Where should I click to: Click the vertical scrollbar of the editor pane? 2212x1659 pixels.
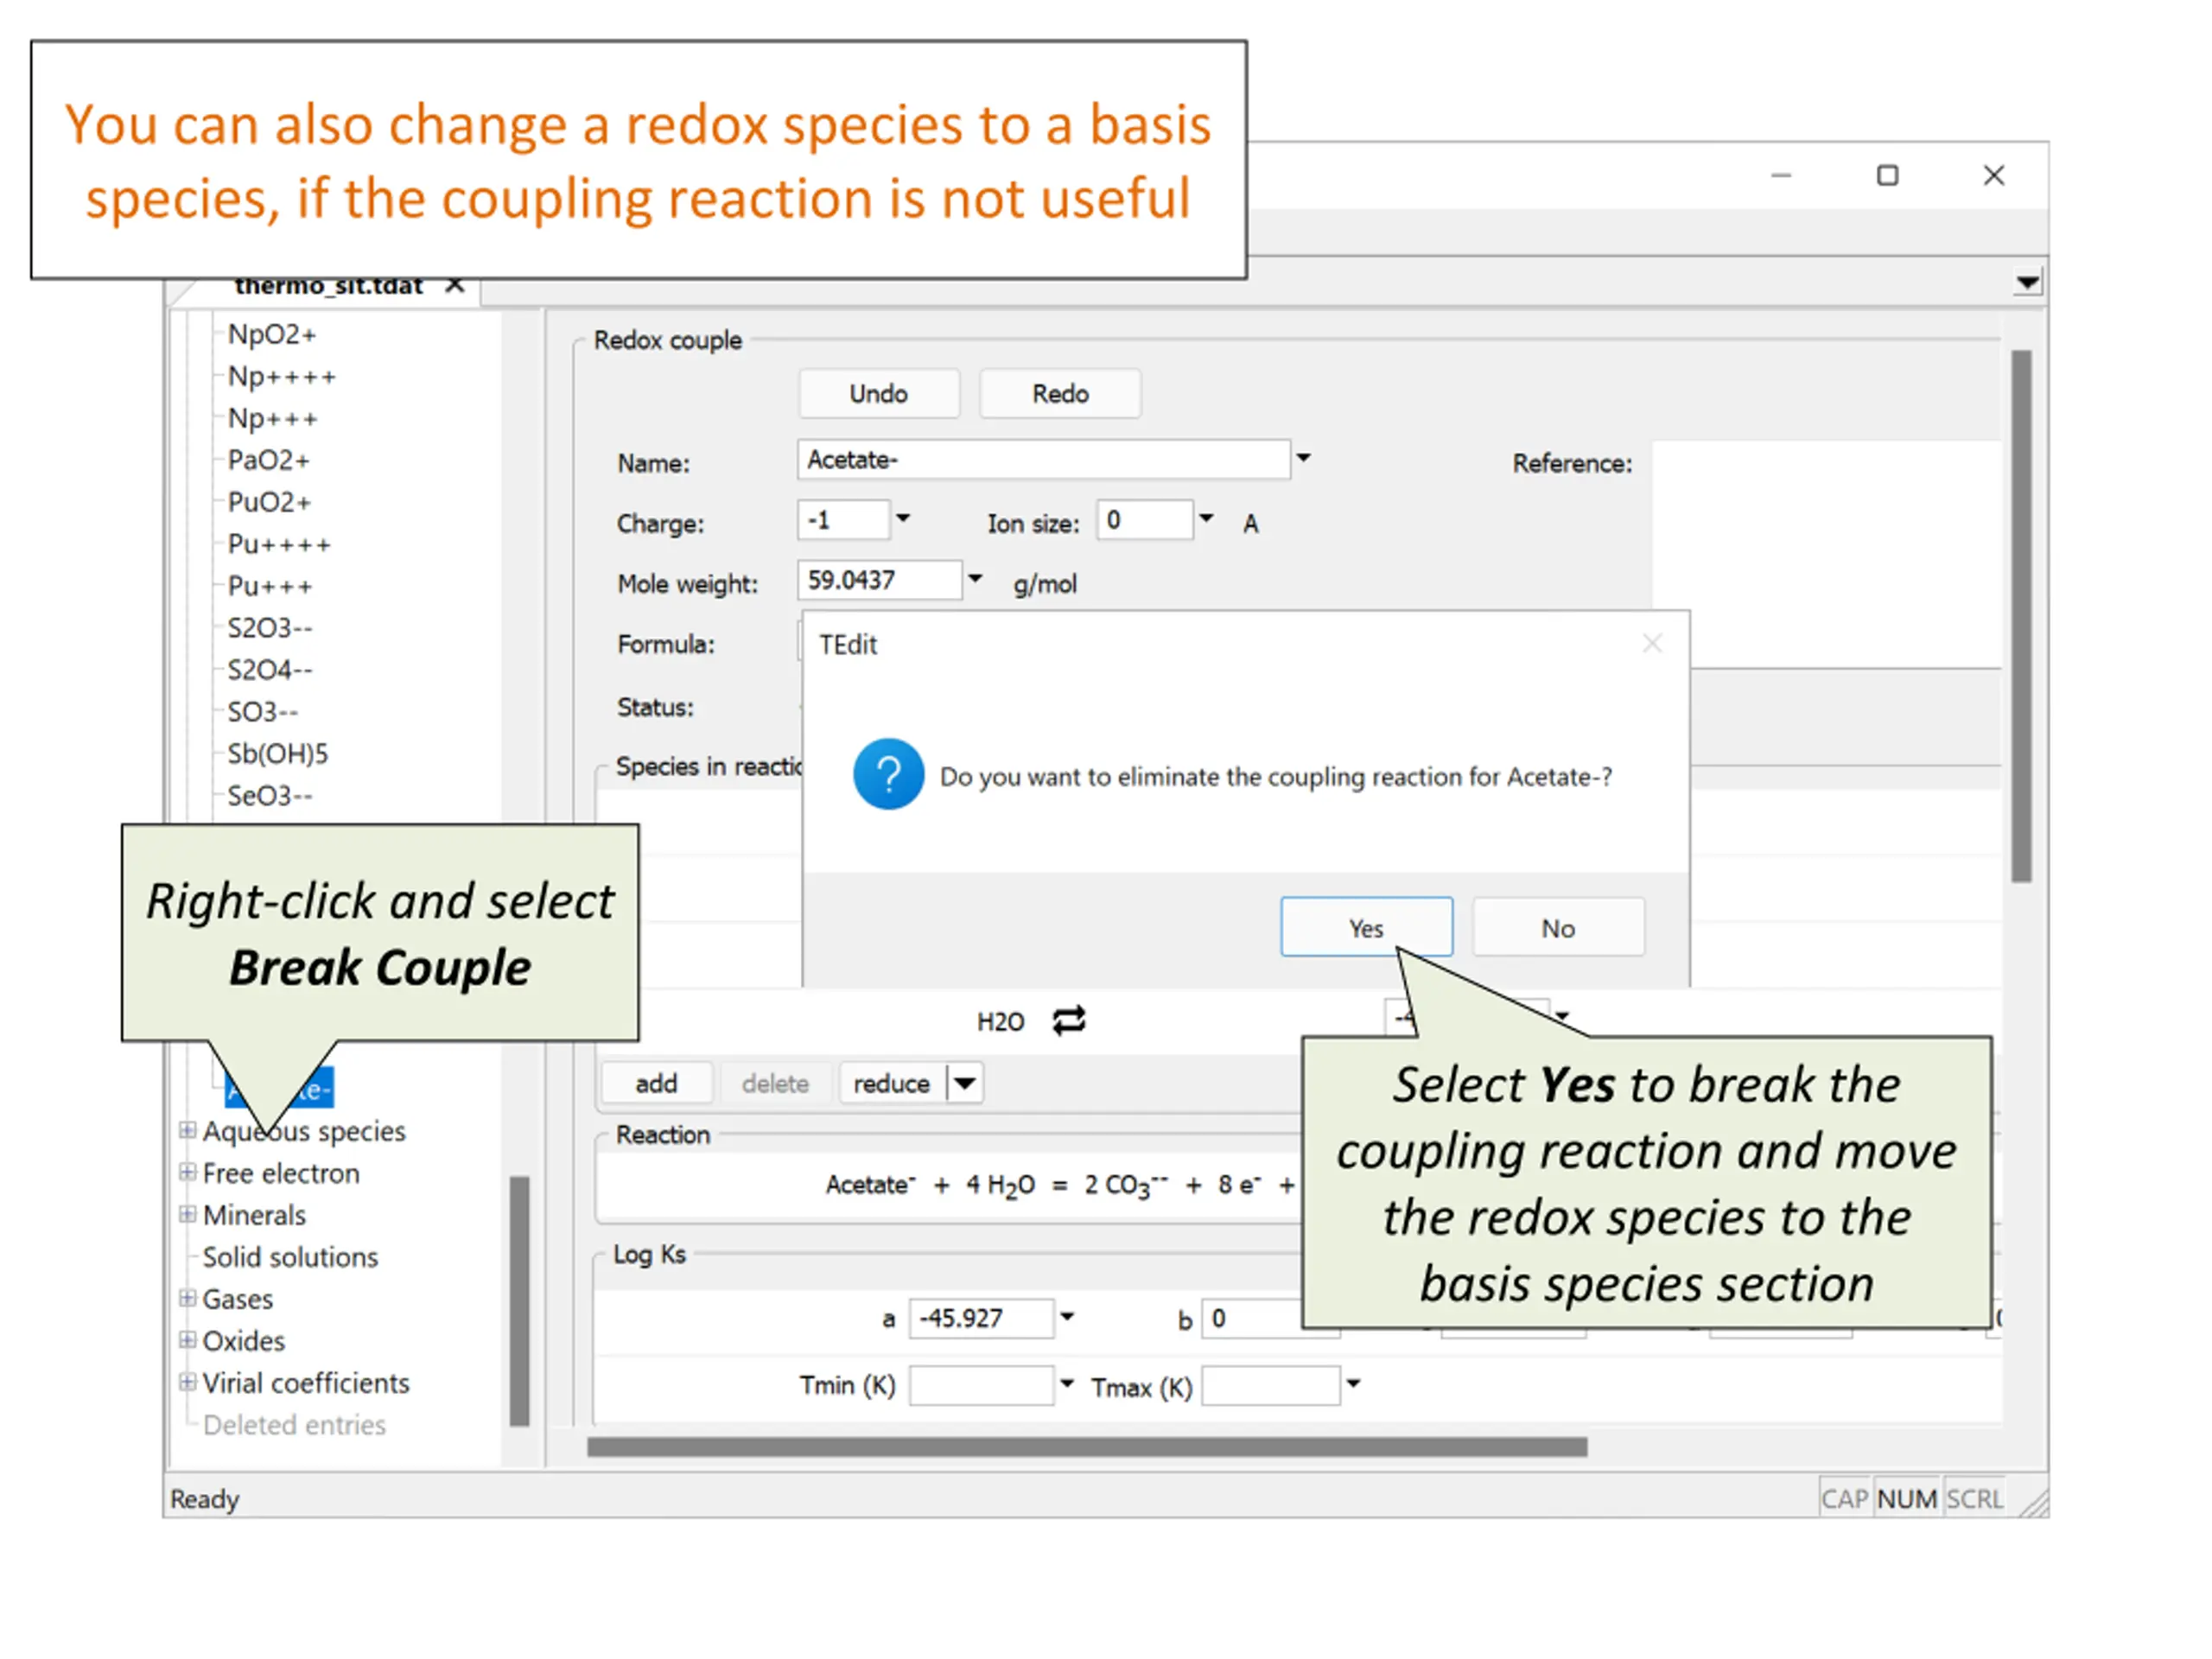click(2022, 615)
